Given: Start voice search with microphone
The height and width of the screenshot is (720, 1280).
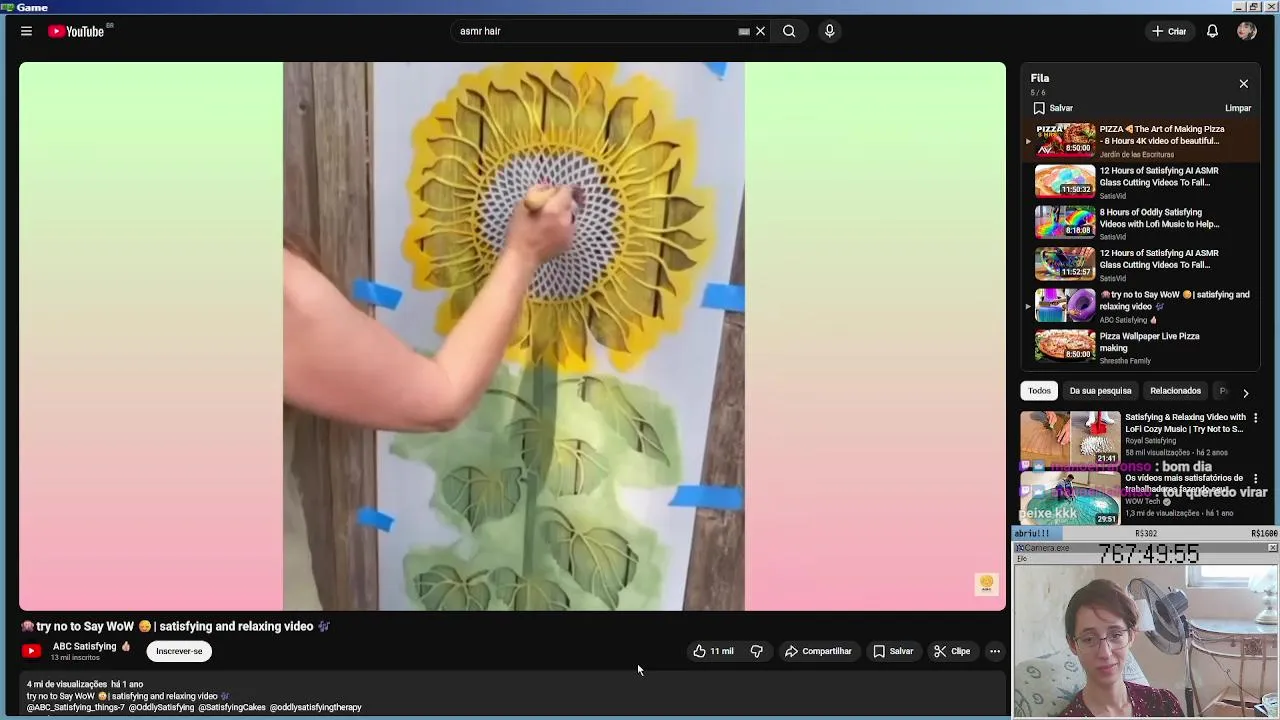Looking at the screenshot, I should tap(829, 31).
